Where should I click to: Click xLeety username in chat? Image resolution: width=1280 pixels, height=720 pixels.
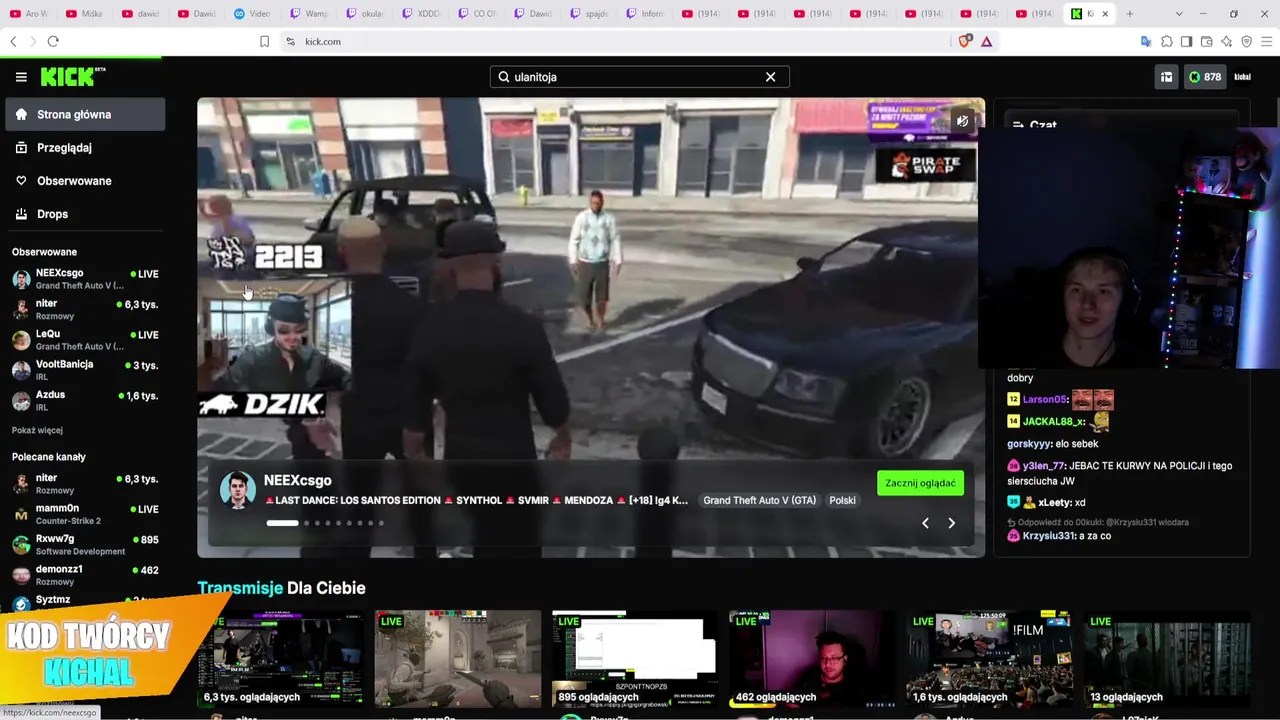tap(1054, 502)
